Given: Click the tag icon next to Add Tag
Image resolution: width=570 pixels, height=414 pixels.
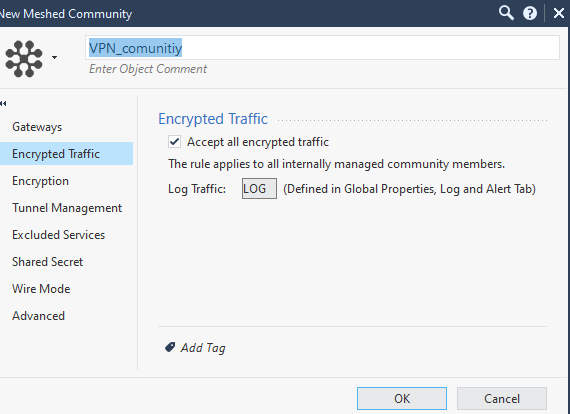Looking at the screenshot, I should click(170, 347).
